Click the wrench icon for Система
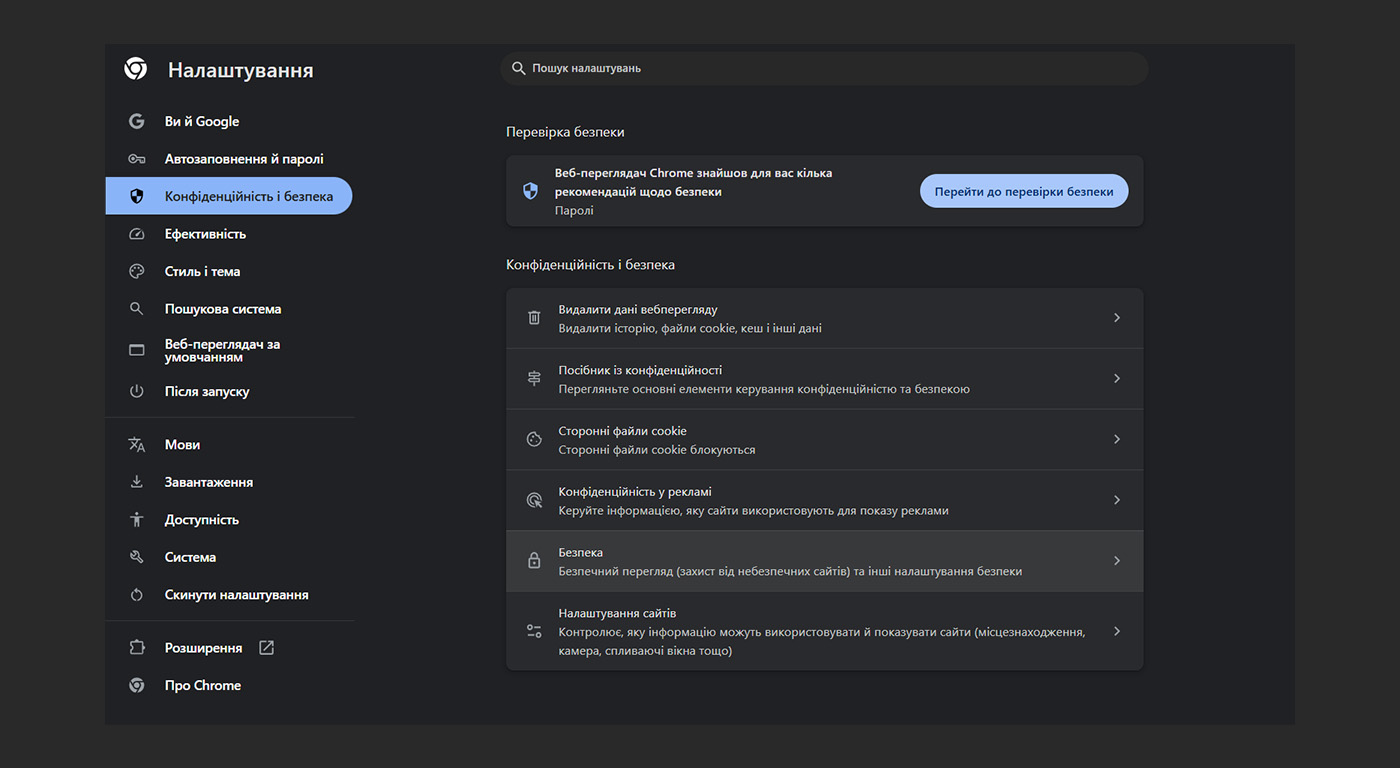The height and width of the screenshot is (768, 1400). click(x=137, y=557)
